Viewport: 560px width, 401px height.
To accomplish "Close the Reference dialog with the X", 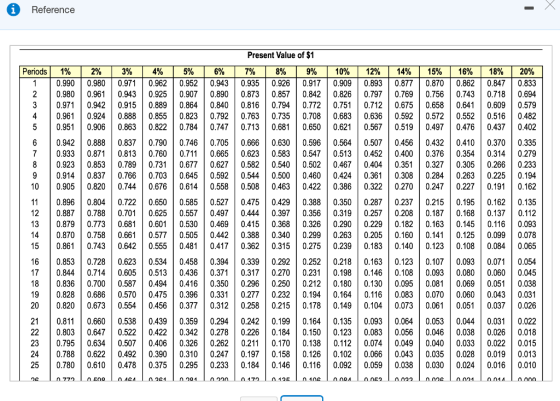I will pyautogui.click(x=551, y=5).
